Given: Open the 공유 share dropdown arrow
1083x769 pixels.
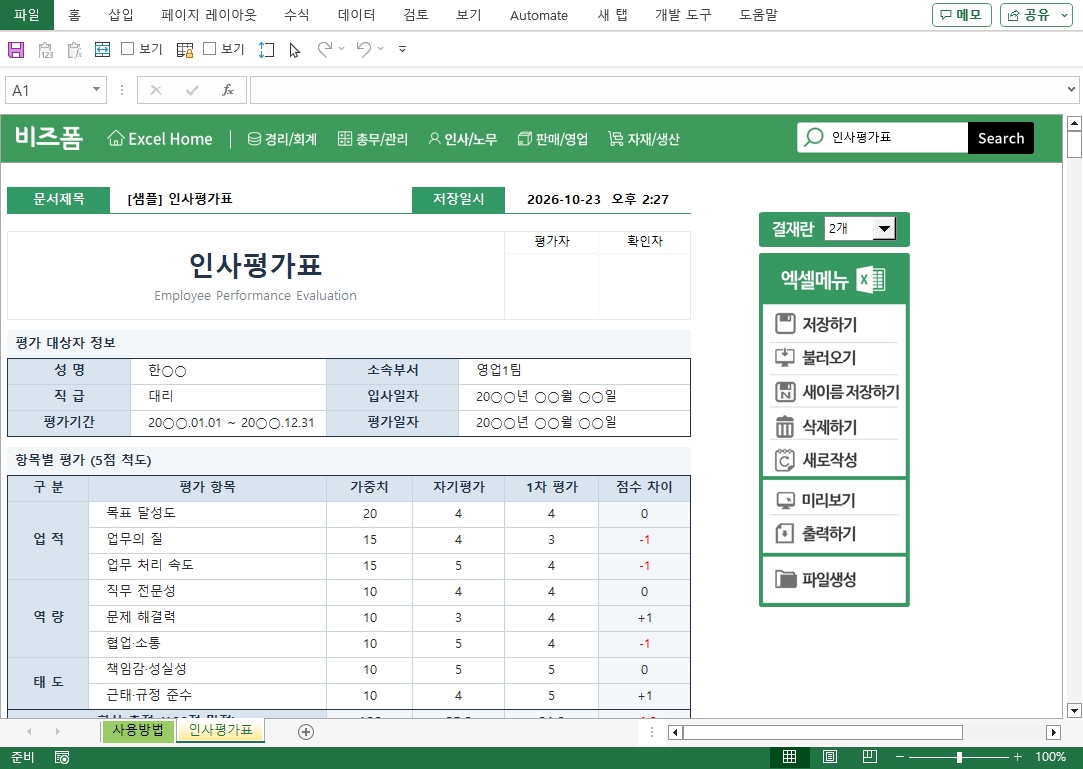Looking at the screenshot, I should [1065, 15].
